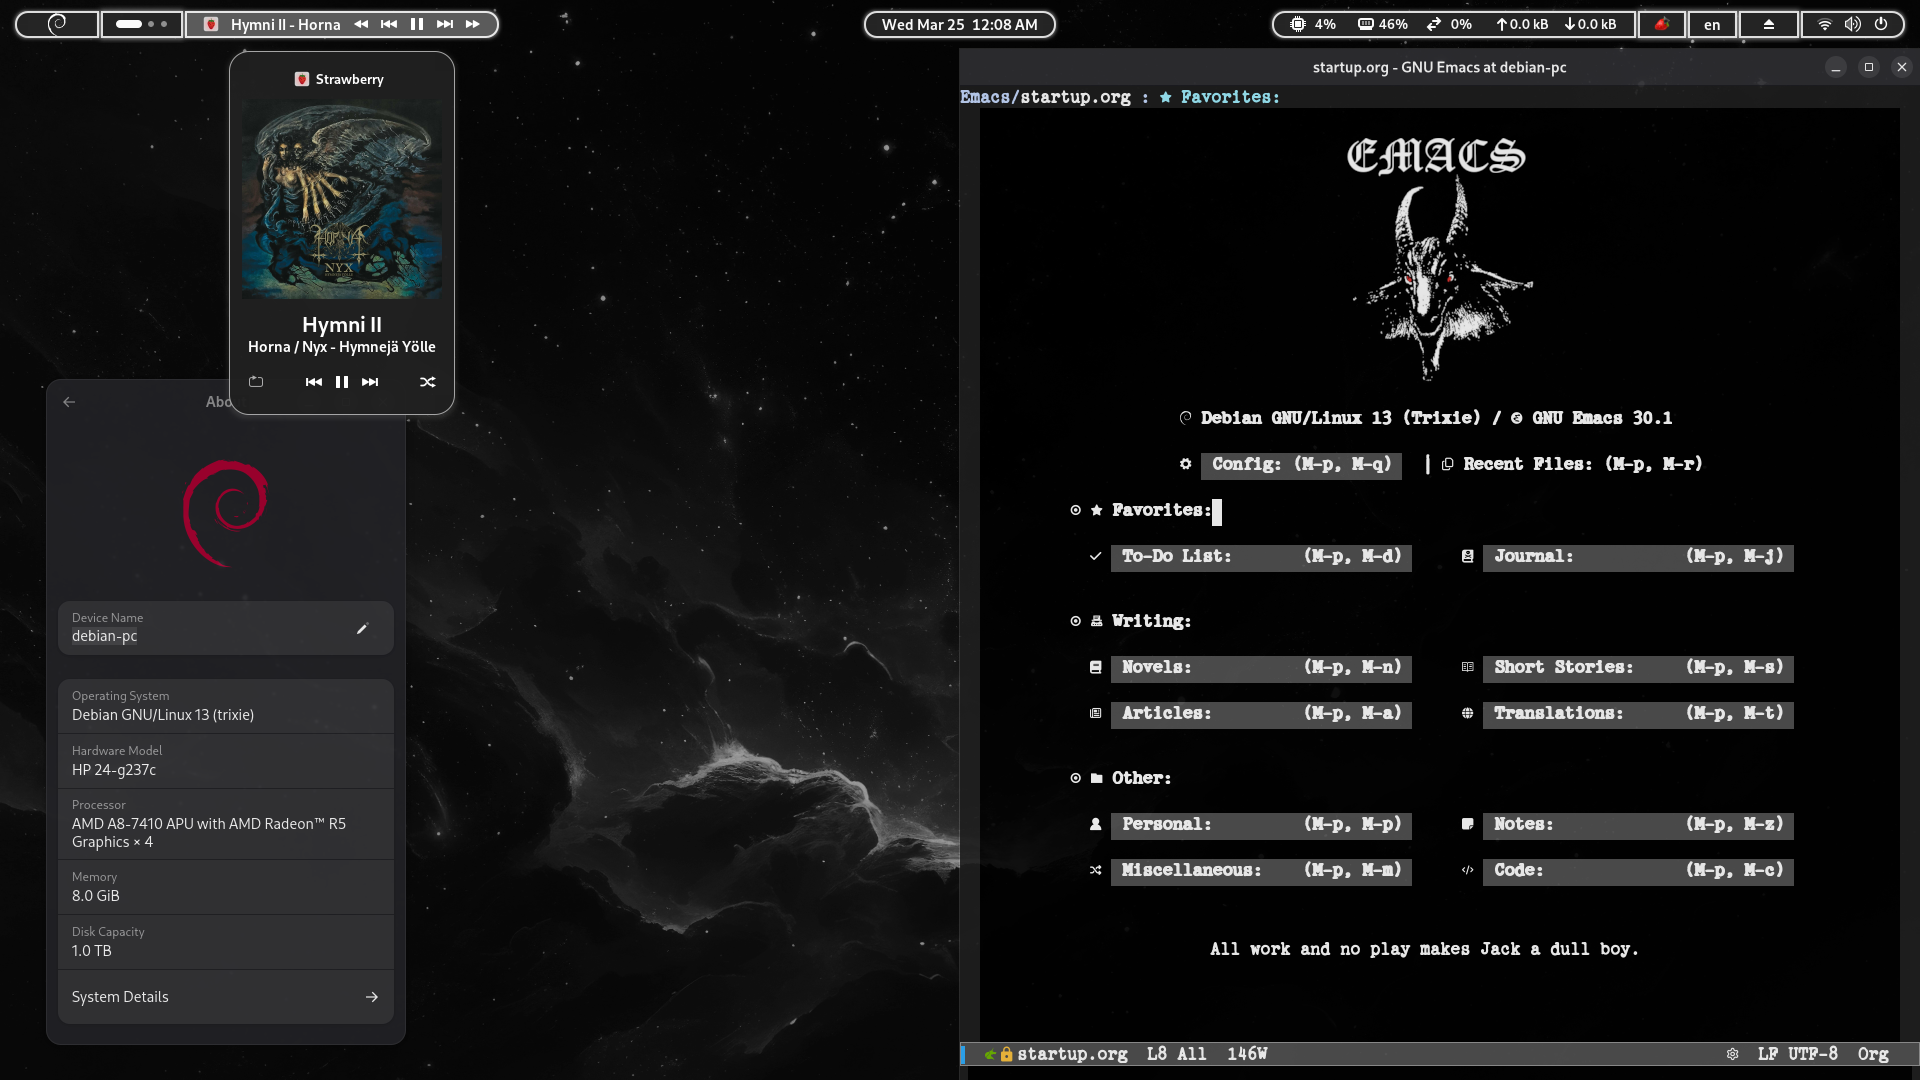Toggle repeat icon in Strawberry popup
Screen dimensions: 1920x1080
[256, 382]
